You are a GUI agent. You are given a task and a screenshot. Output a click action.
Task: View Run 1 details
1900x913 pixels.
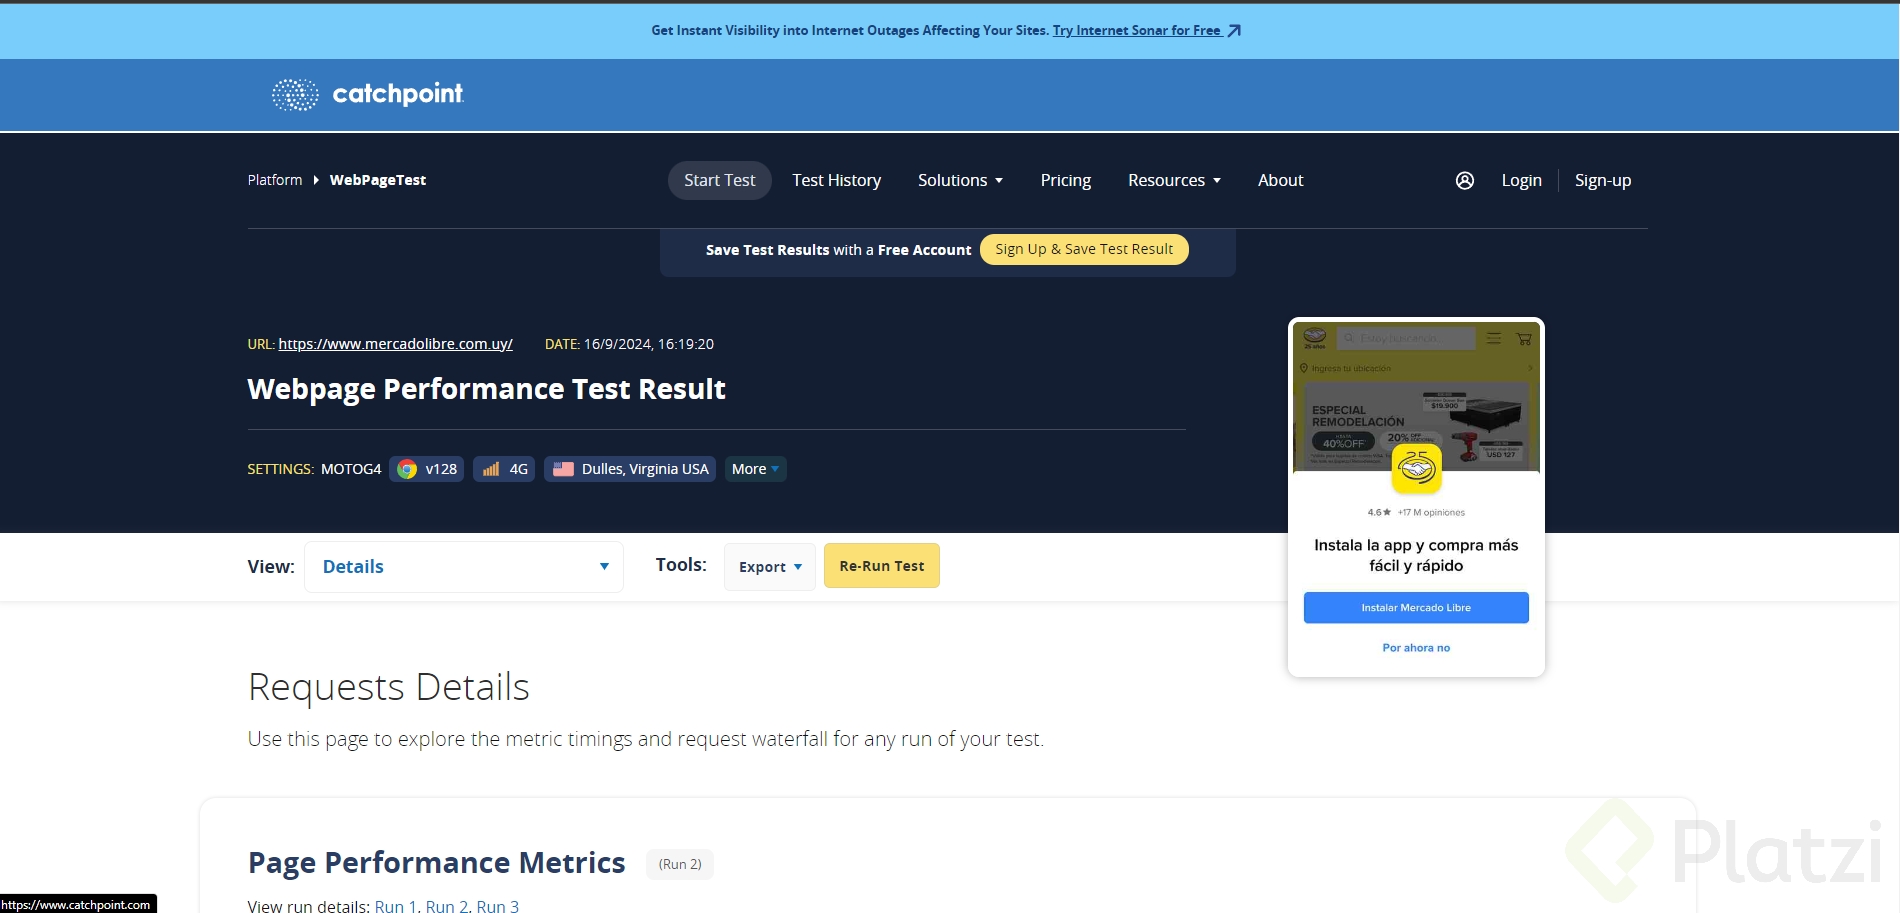click(395, 906)
